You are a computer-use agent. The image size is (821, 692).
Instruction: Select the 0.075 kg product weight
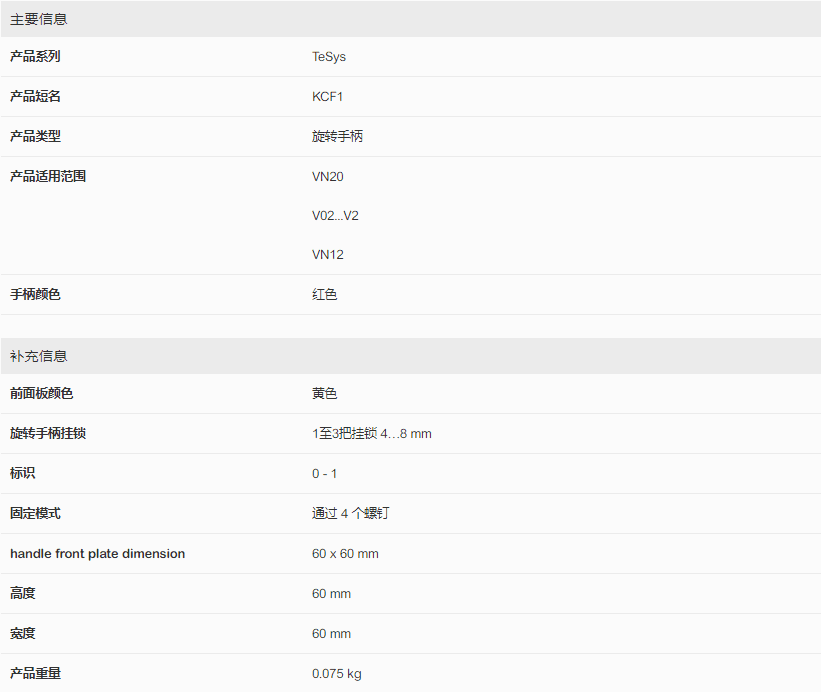[x=337, y=673]
